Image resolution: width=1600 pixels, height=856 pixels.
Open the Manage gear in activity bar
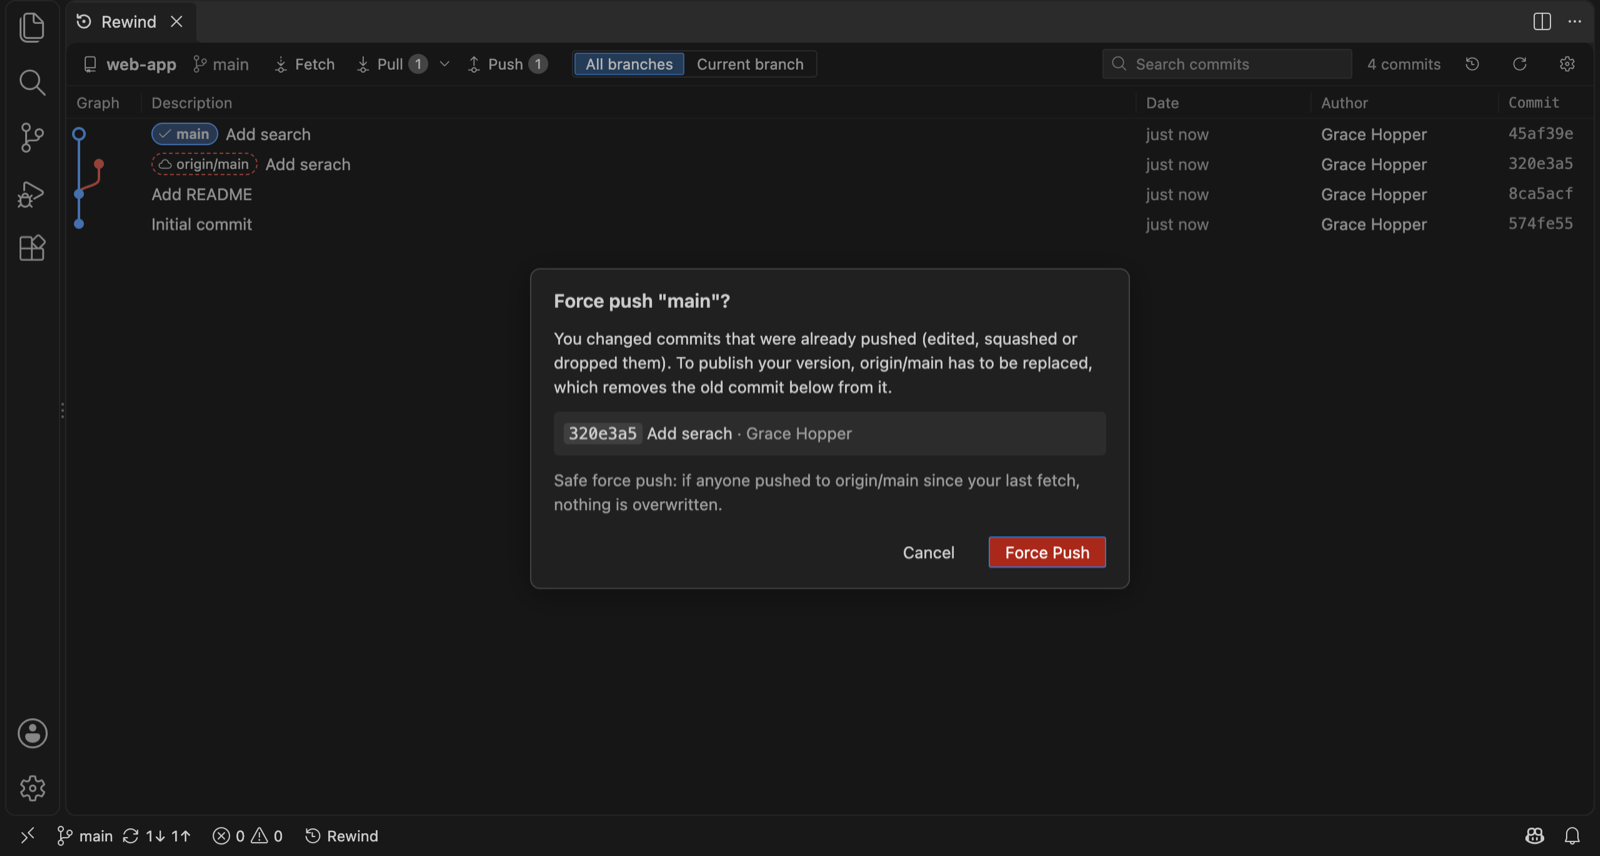pos(32,788)
